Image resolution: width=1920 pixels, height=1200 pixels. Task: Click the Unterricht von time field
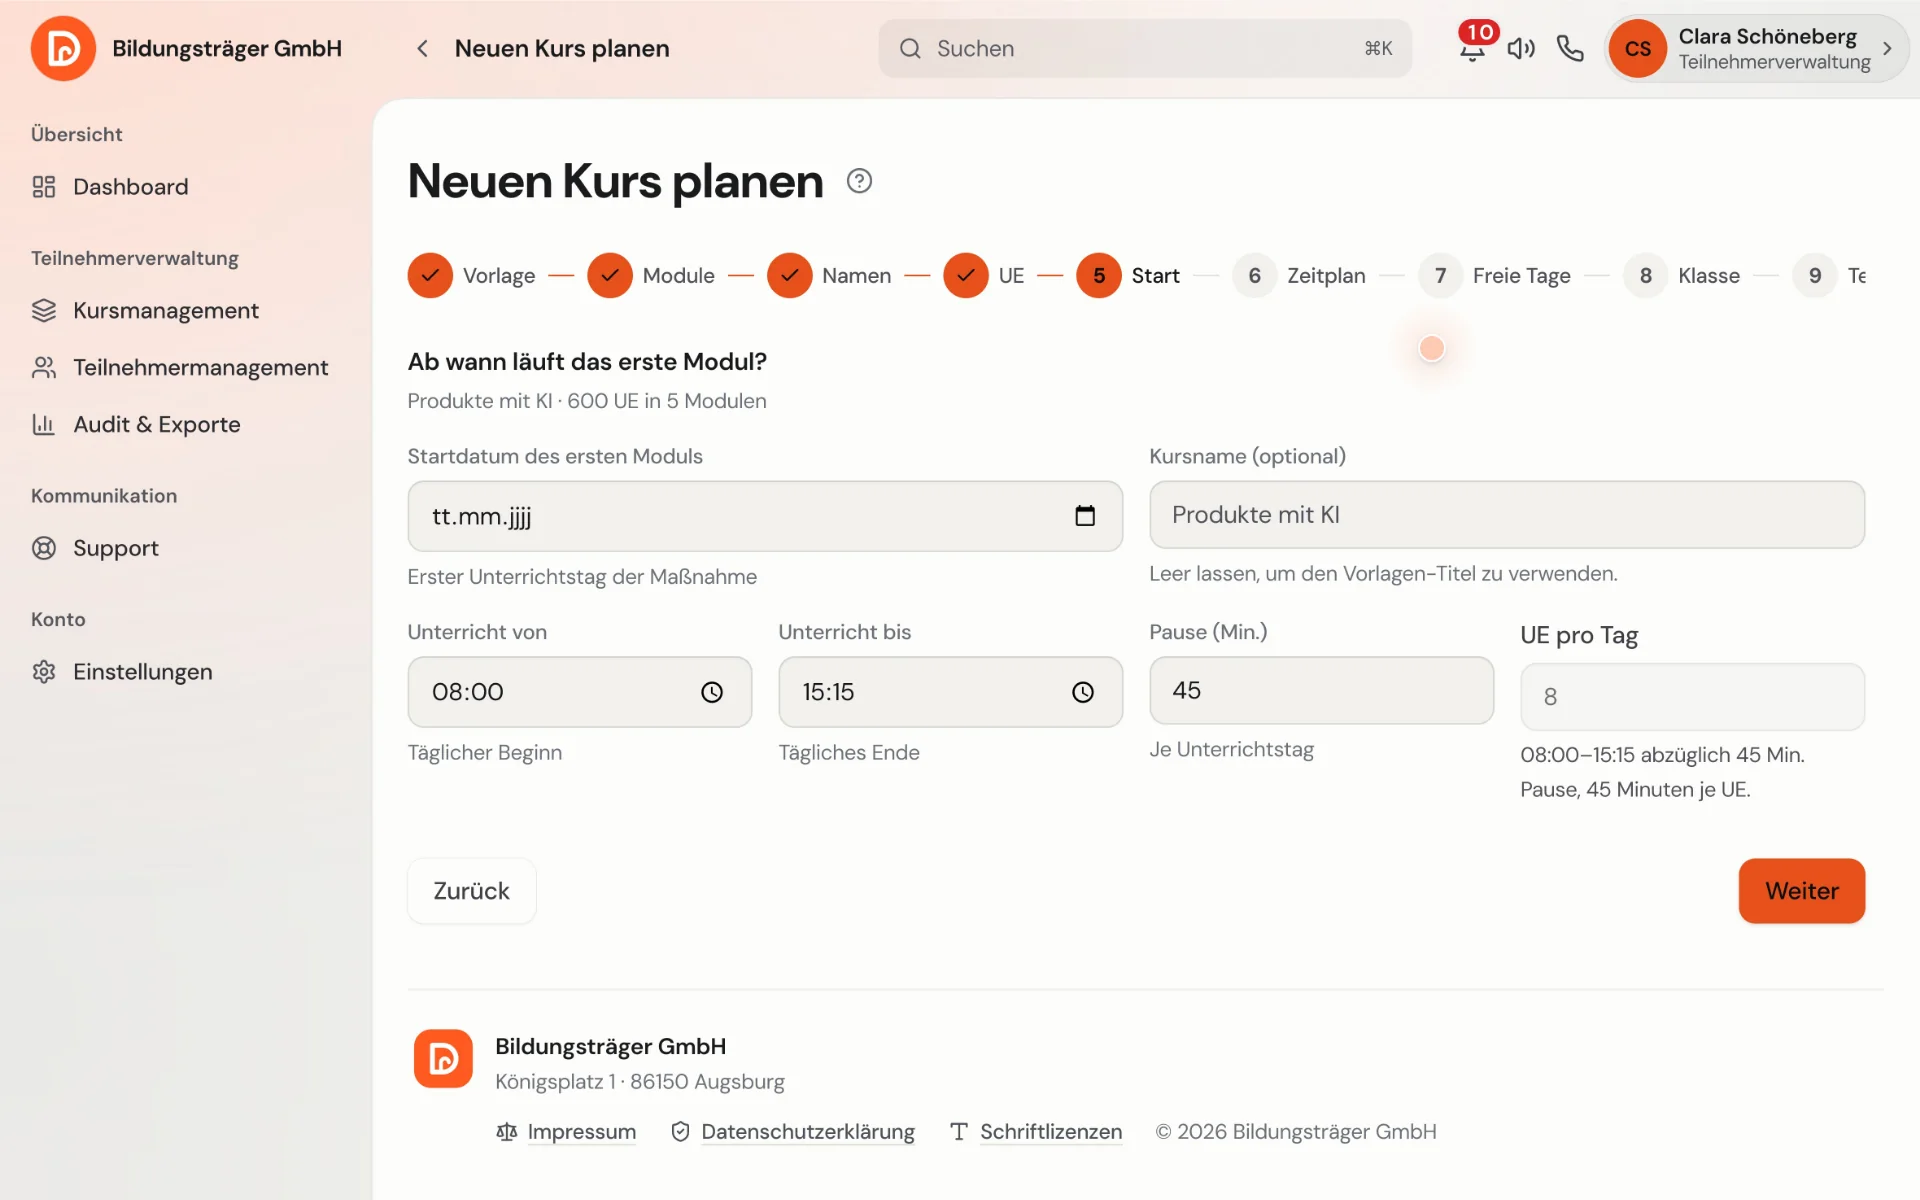580,692
